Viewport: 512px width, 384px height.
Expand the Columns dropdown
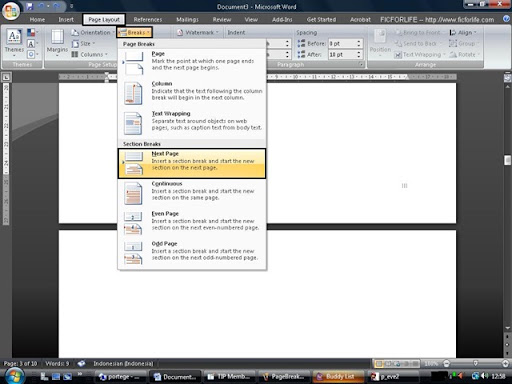coord(90,54)
